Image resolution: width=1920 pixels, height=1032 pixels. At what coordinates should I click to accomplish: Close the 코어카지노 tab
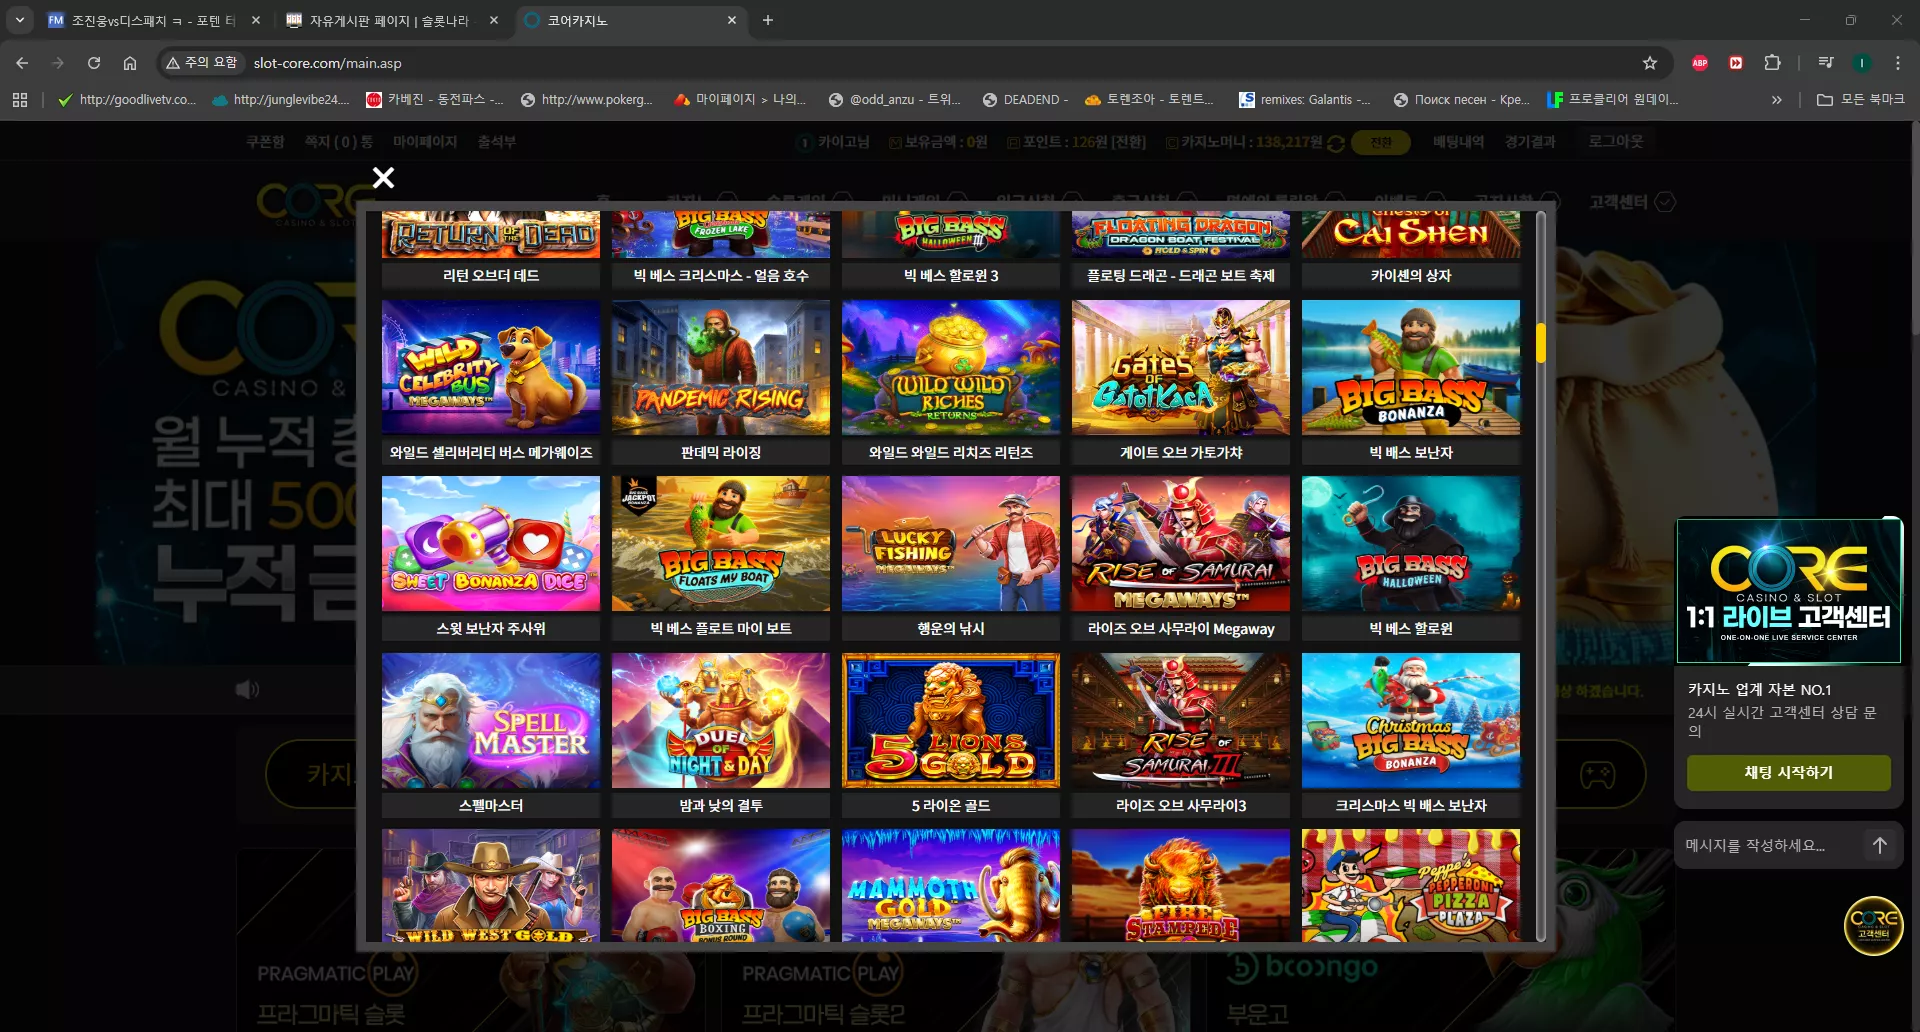point(732,20)
